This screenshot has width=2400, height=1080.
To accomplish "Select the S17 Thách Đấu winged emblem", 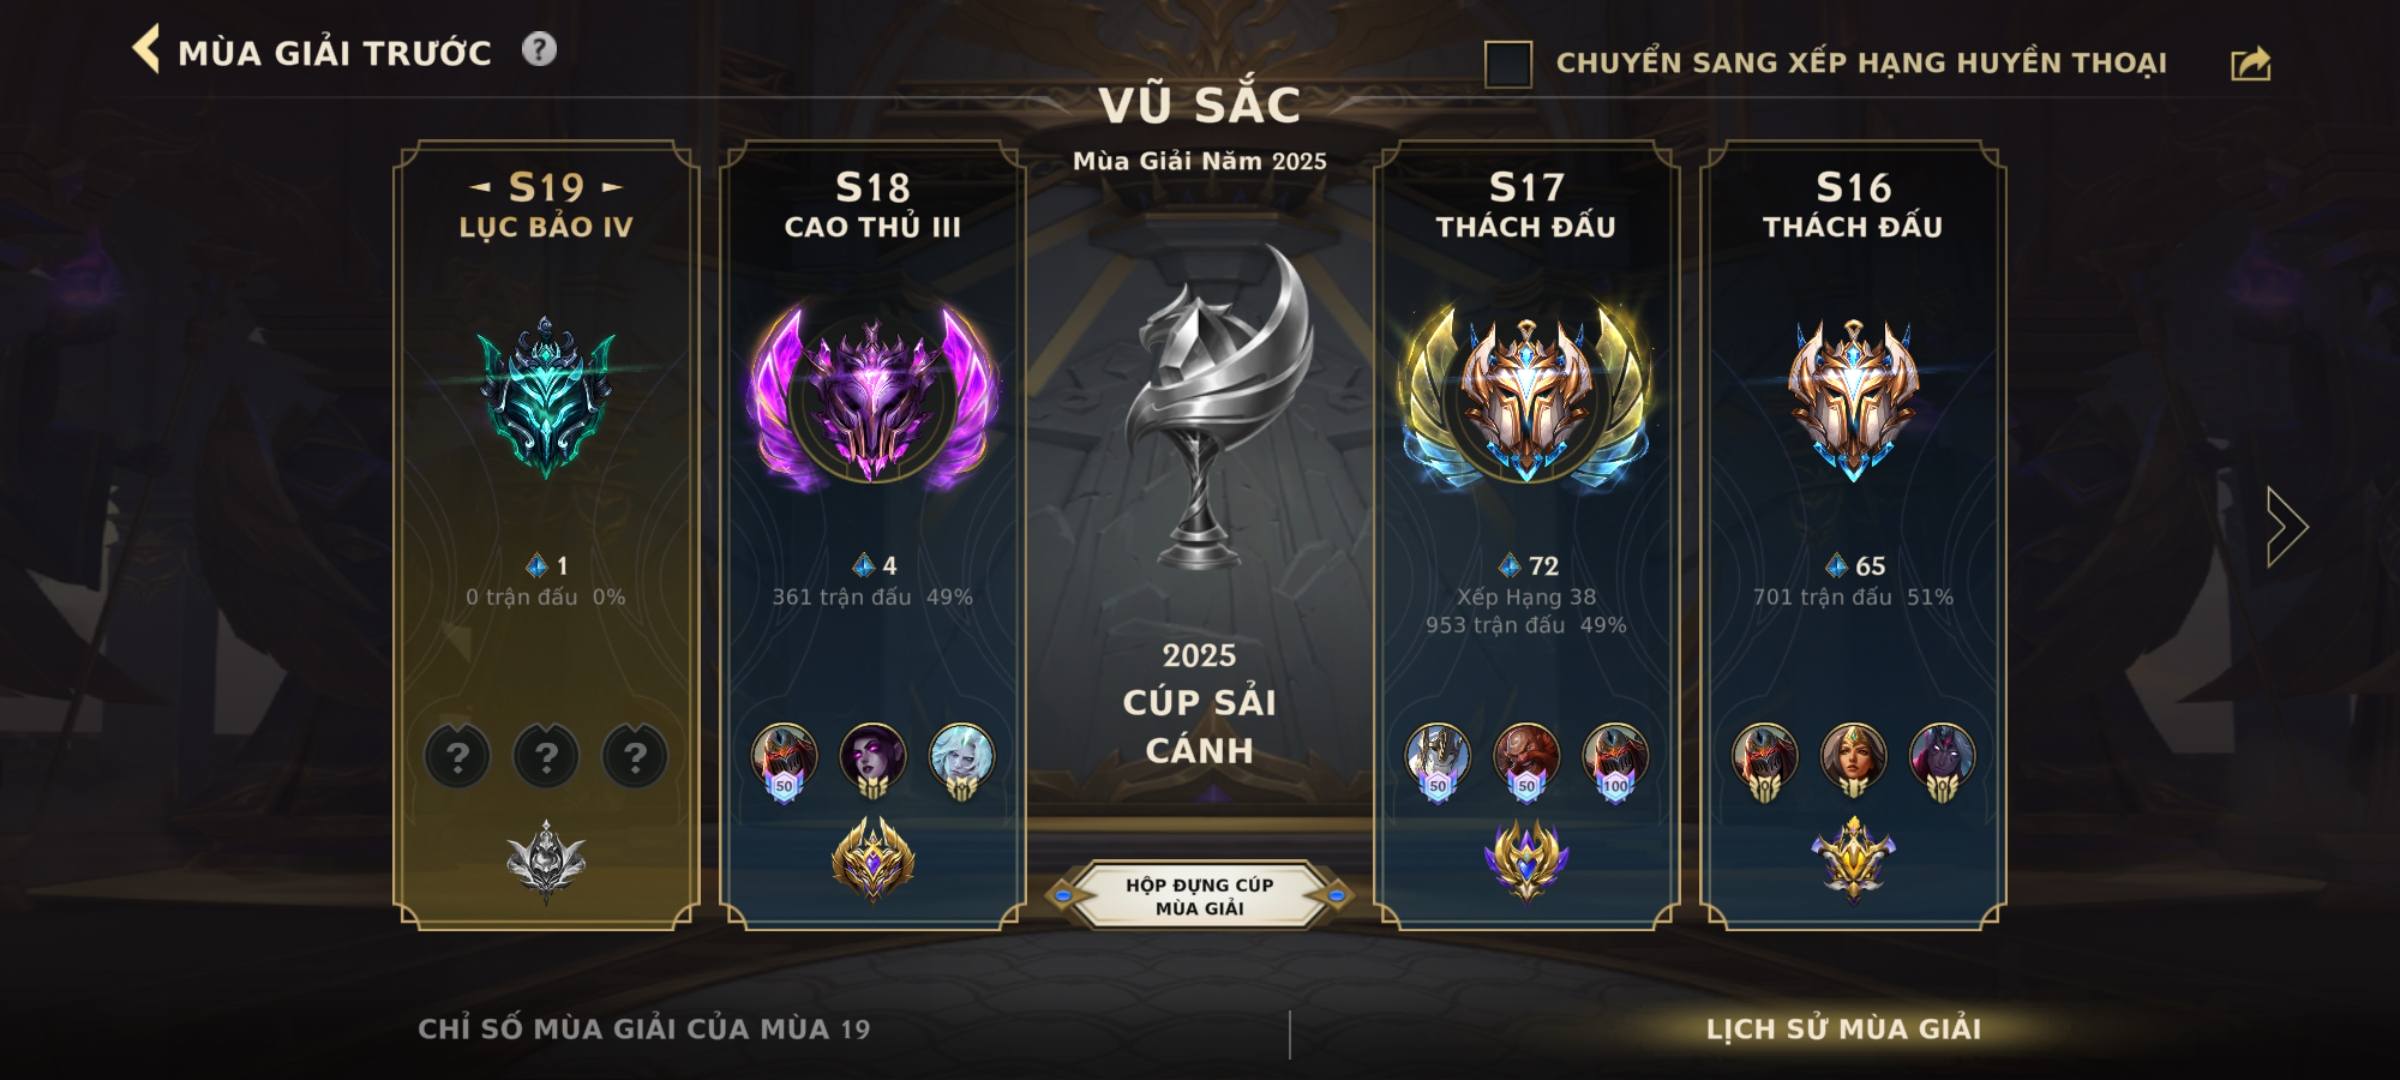I will click(1526, 397).
